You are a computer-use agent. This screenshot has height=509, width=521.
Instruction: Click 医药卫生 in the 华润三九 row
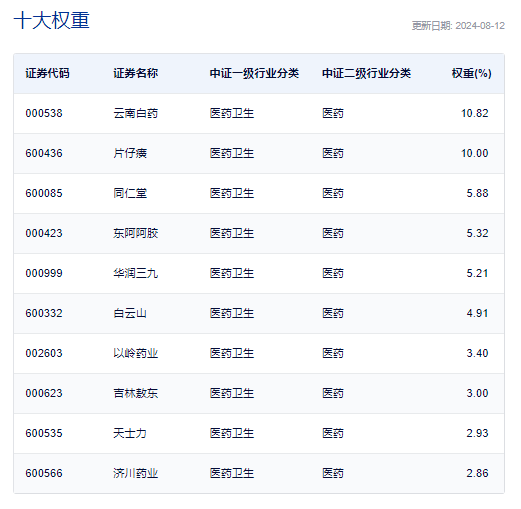(x=232, y=273)
